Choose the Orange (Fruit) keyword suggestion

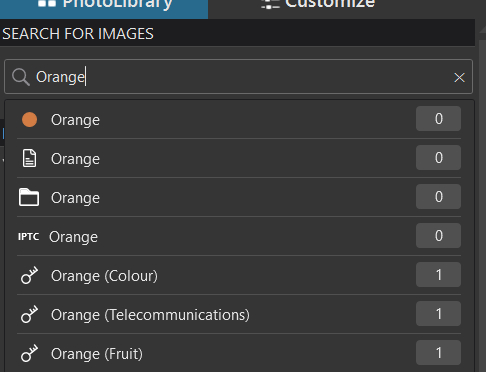(x=239, y=353)
